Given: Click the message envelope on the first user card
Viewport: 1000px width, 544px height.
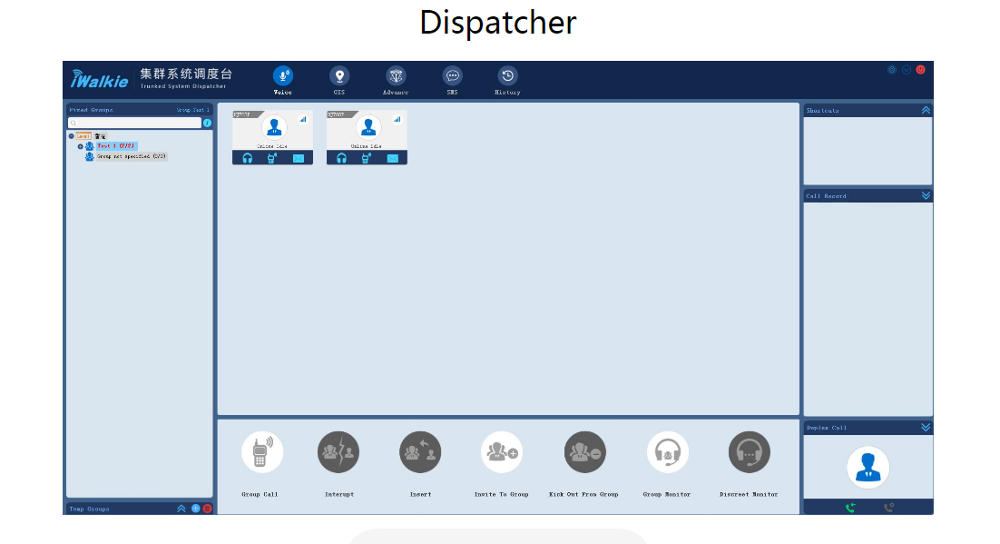Looking at the screenshot, I should click(x=298, y=158).
